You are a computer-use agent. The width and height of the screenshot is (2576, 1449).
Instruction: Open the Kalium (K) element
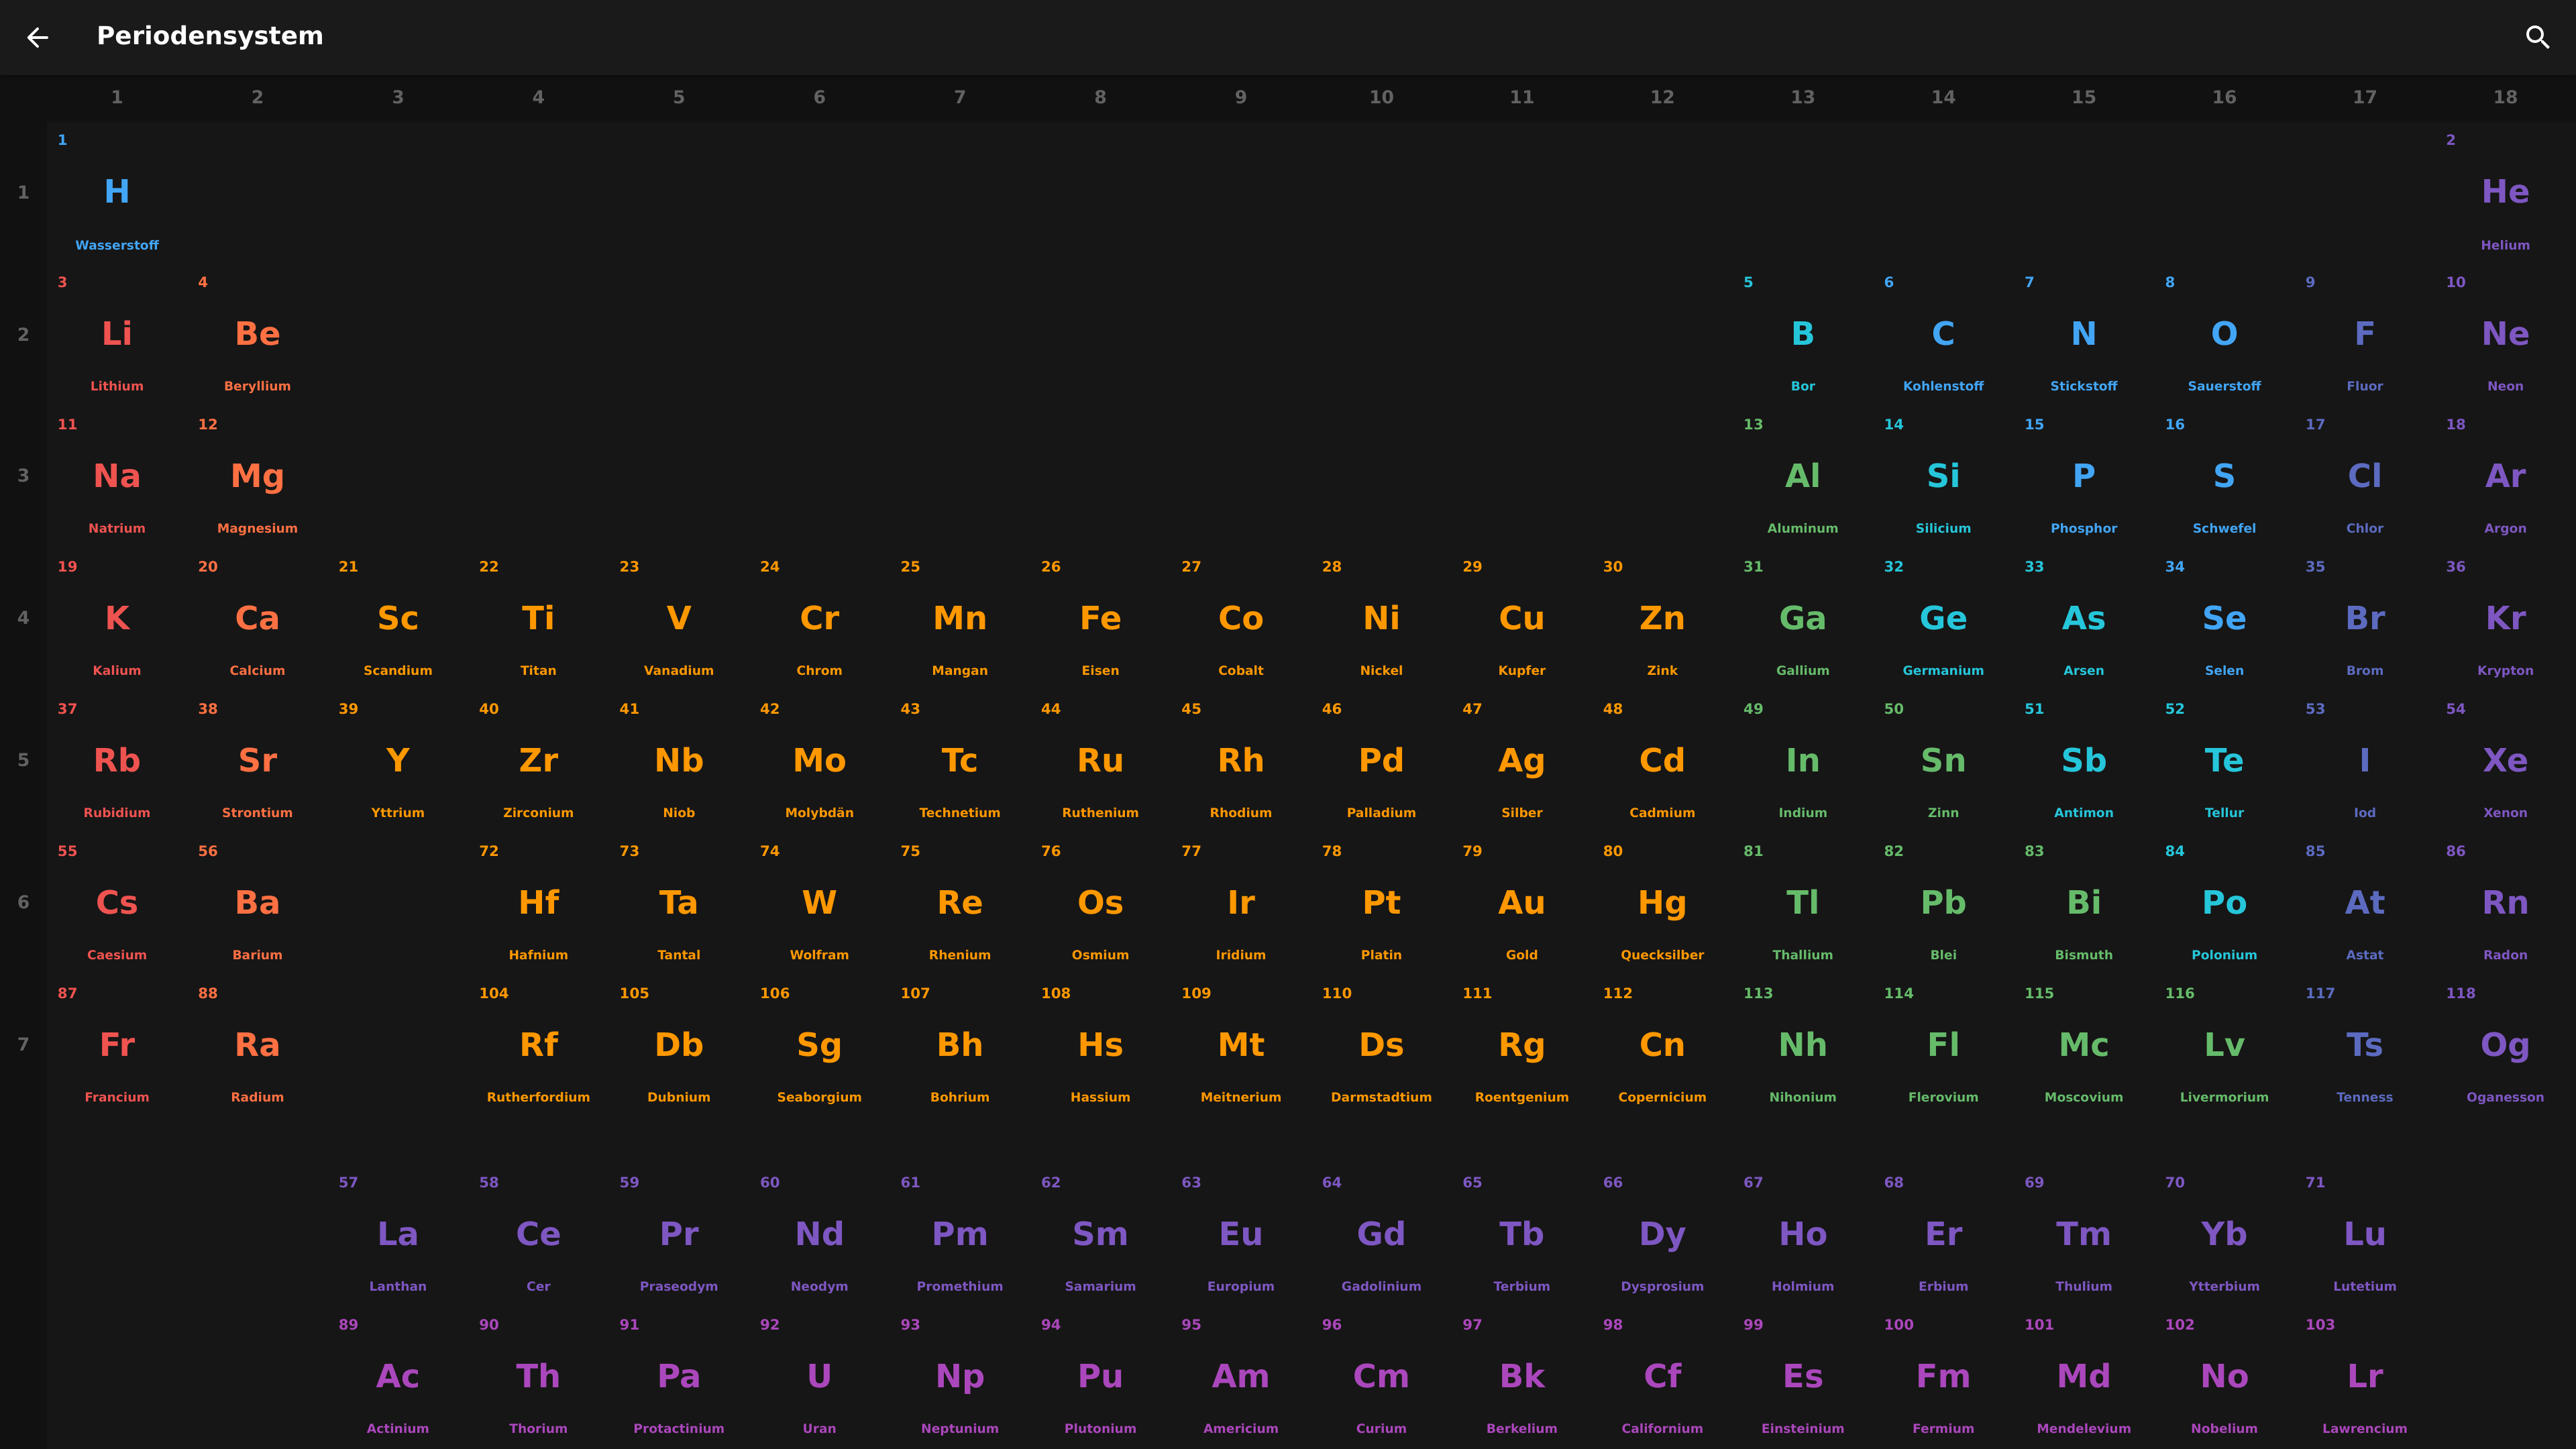point(117,618)
